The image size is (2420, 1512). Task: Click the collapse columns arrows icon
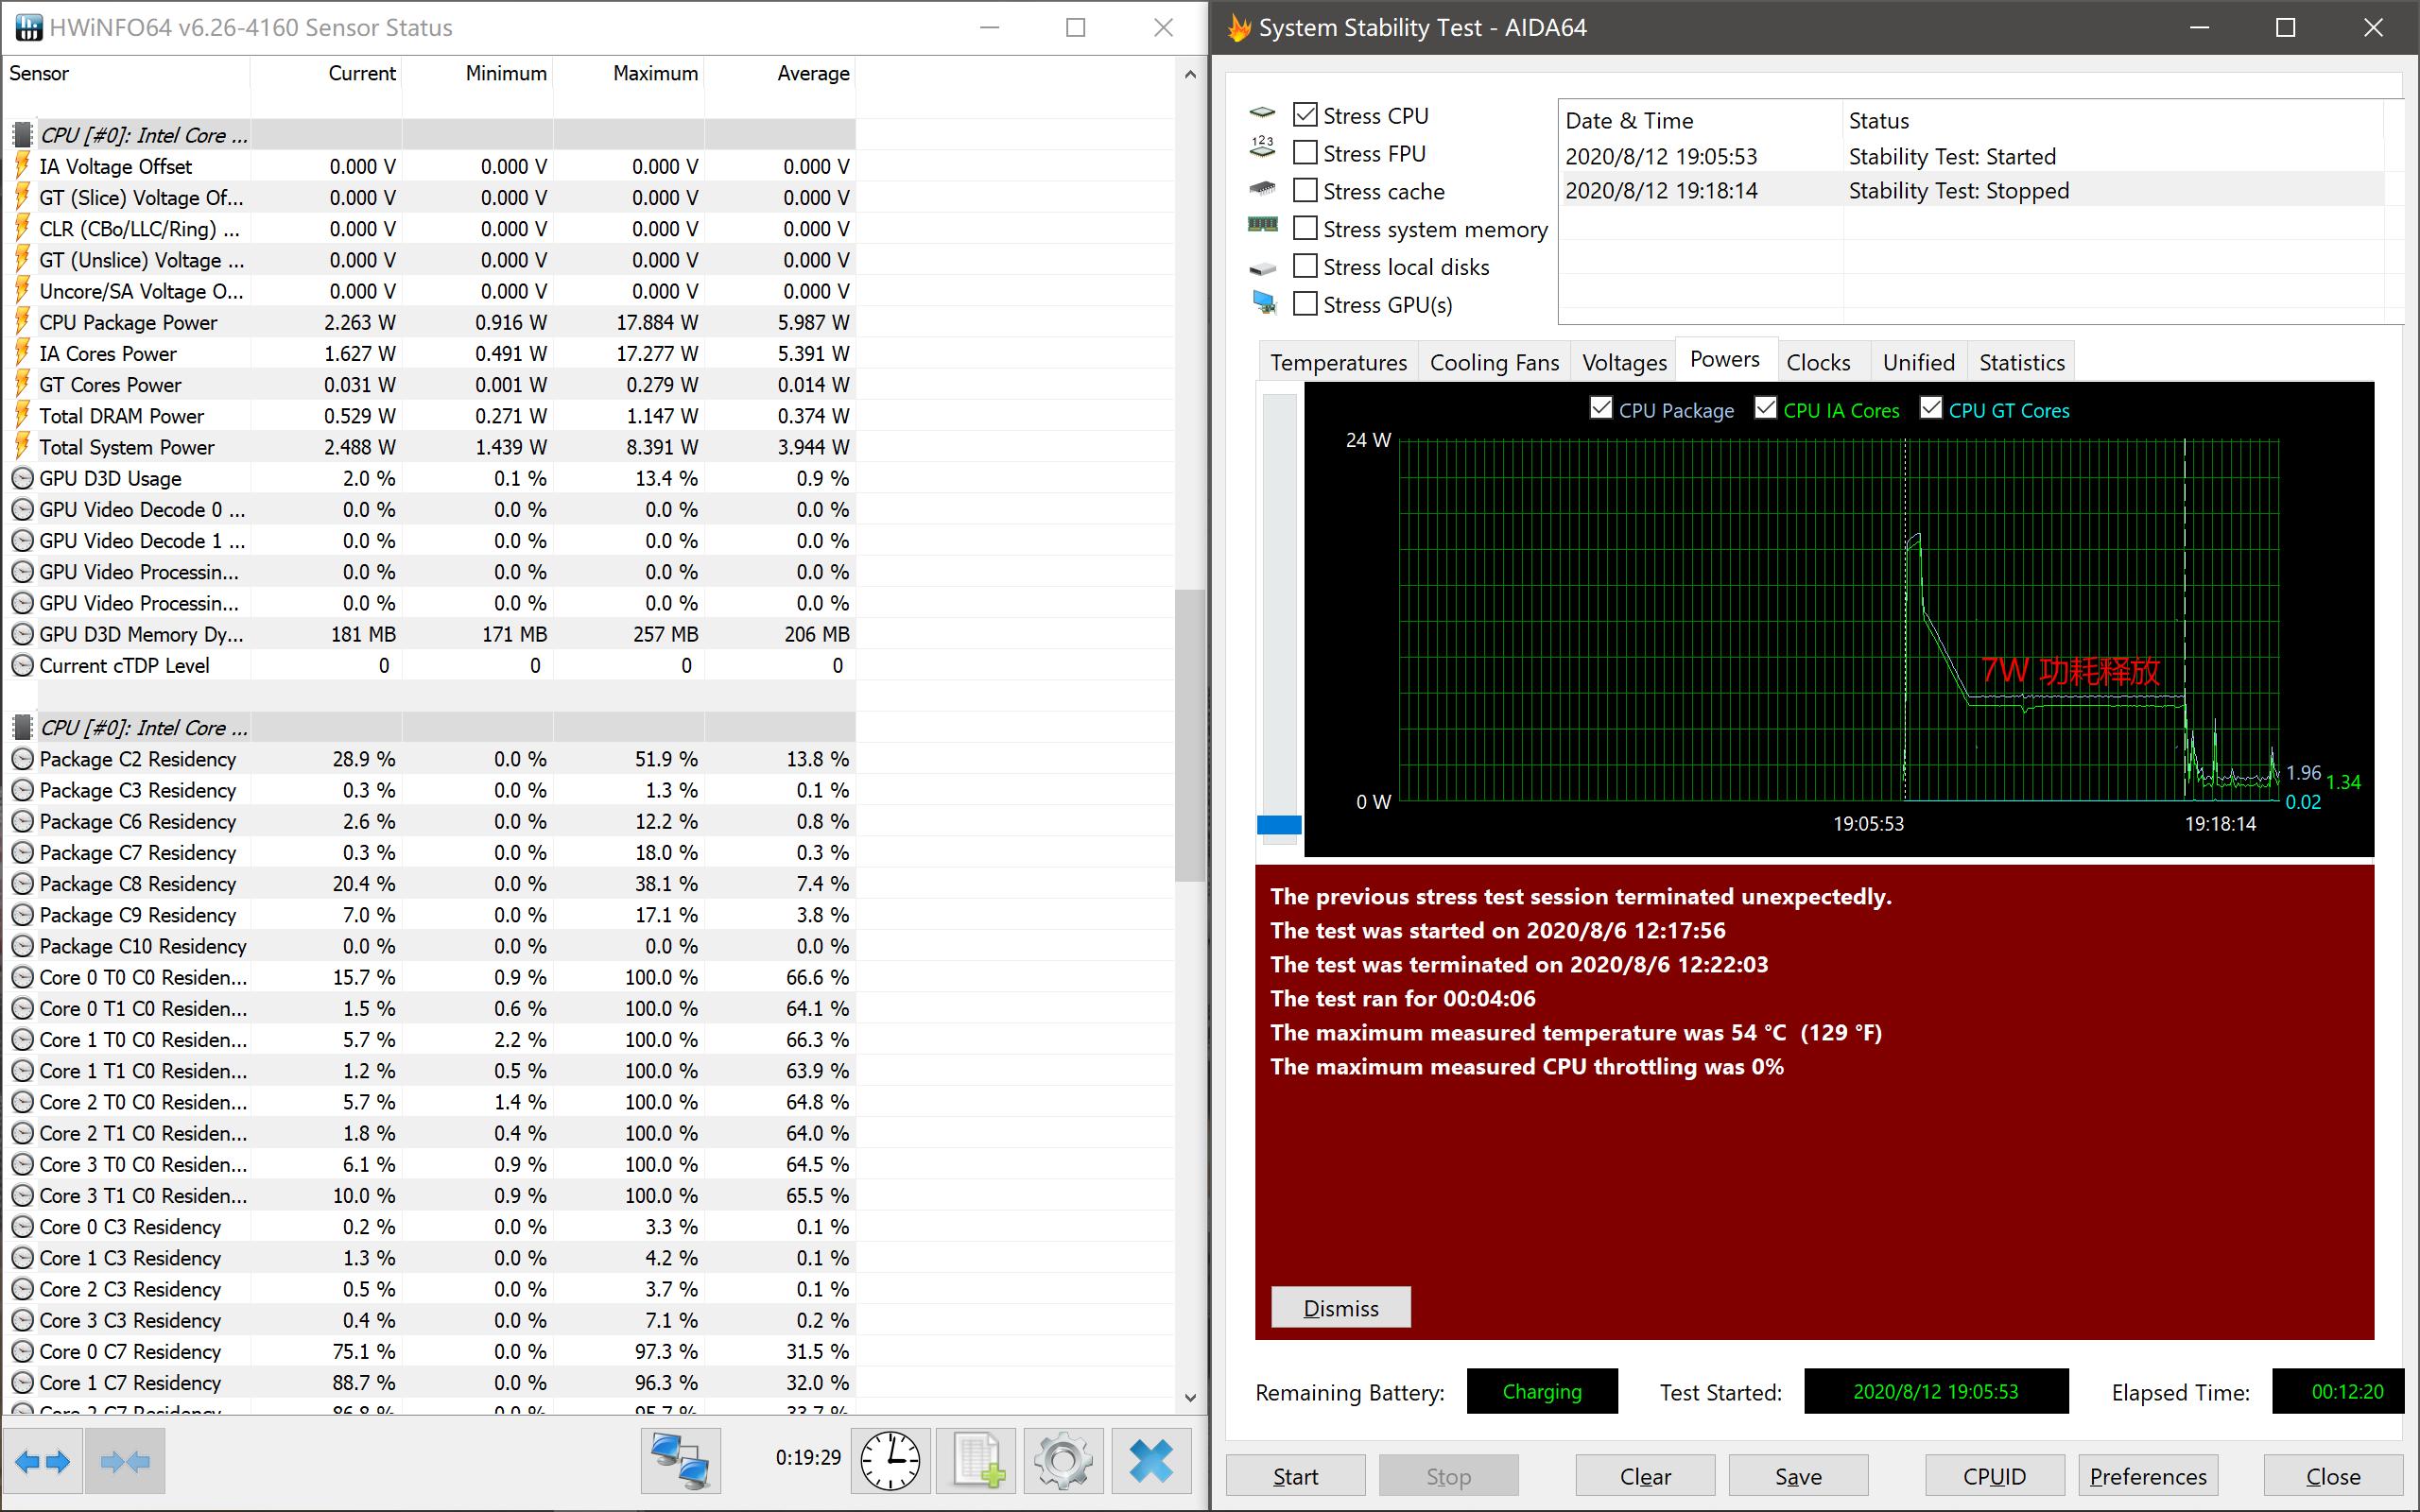(125, 1461)
